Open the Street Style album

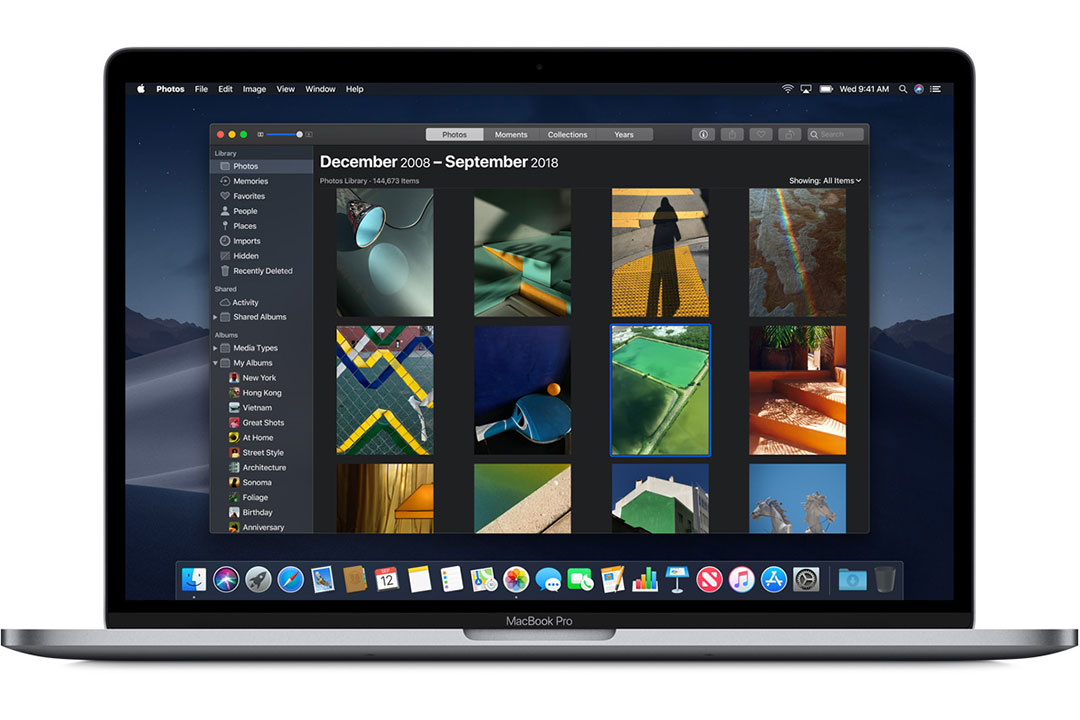point(262,453)
